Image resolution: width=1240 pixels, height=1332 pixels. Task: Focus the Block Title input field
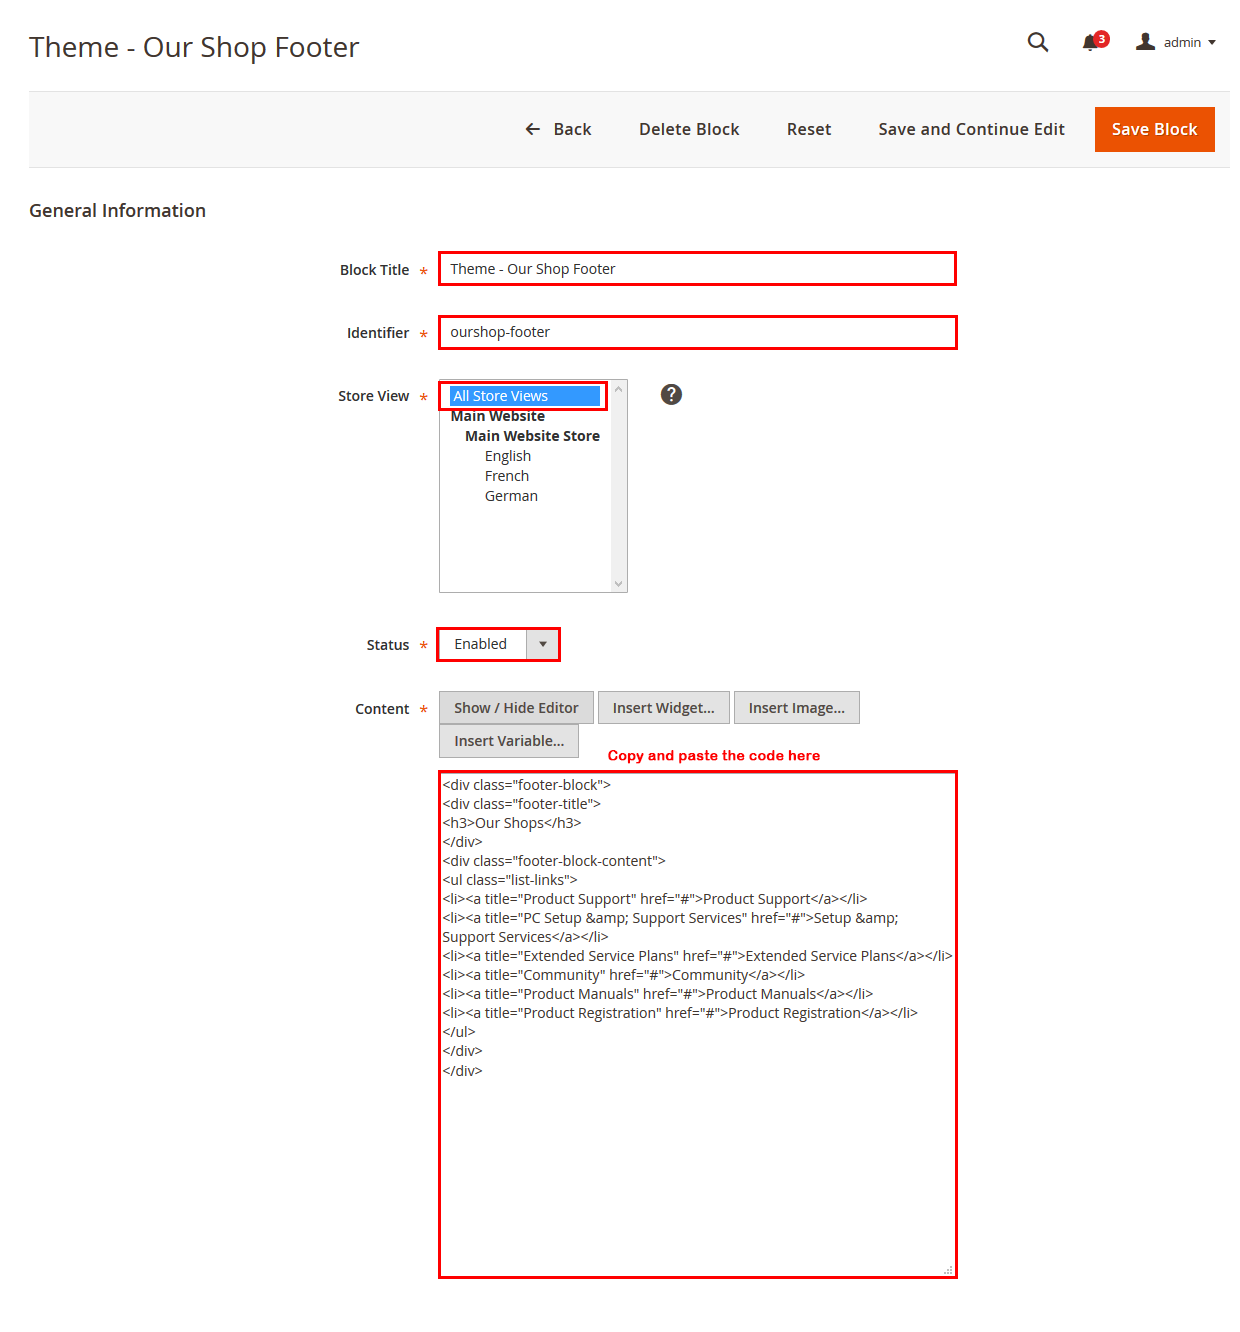pos(697,269)
